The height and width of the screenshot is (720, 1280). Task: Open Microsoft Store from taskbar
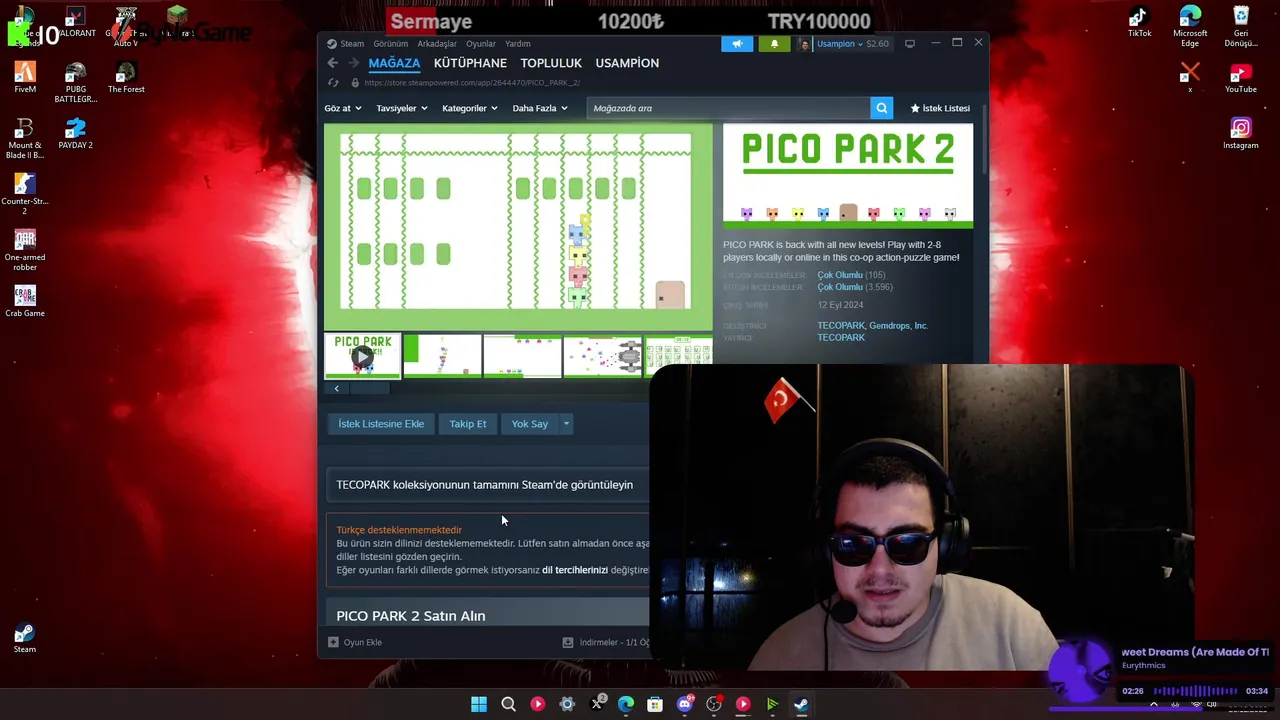click(x=655, y=704)
